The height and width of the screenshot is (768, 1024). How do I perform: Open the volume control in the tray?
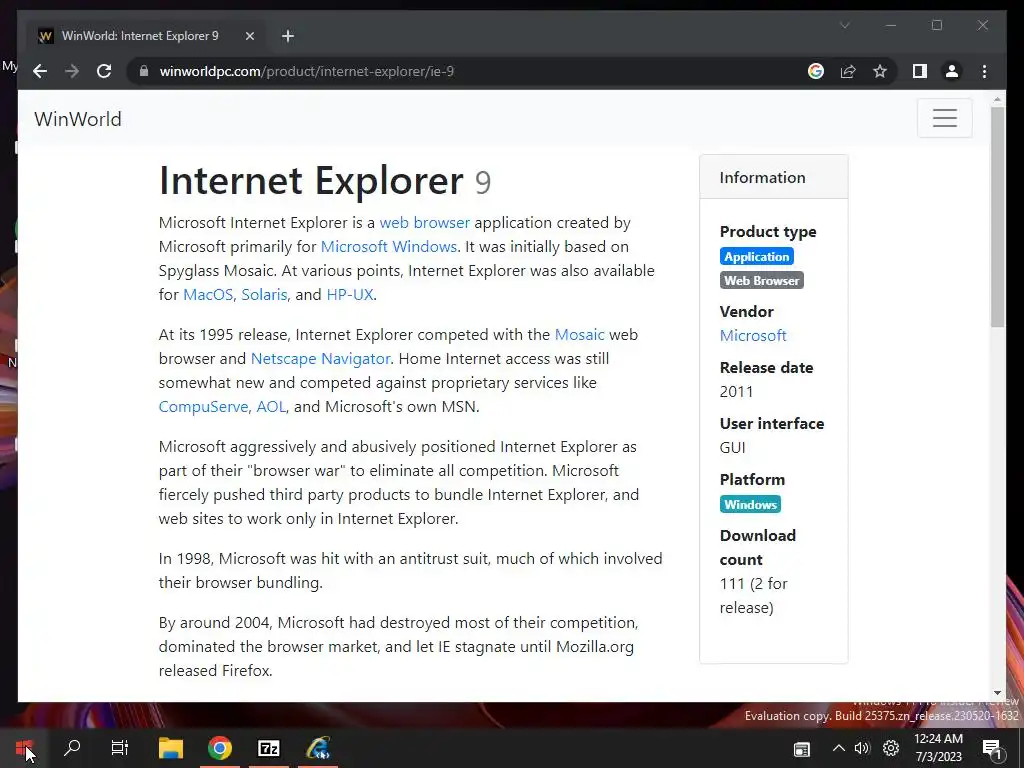[x=862, y=748]
